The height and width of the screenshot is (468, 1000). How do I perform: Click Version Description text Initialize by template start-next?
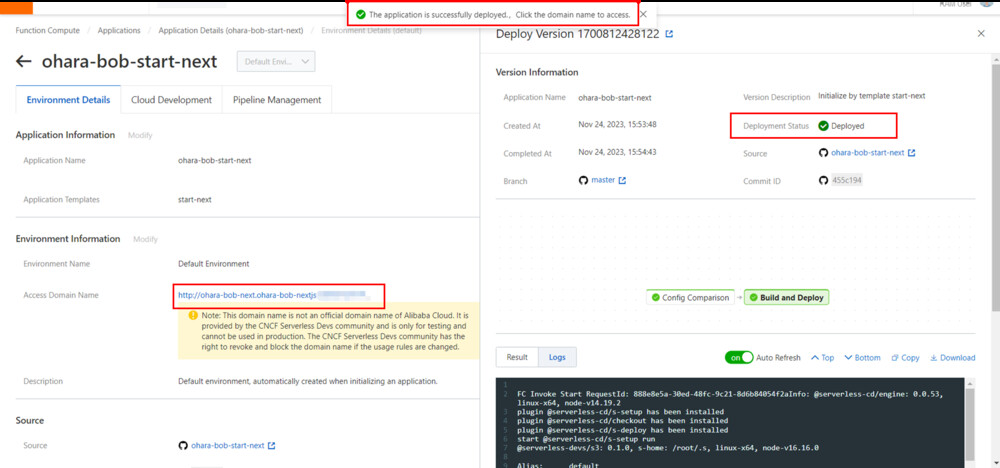pos(872,96)
